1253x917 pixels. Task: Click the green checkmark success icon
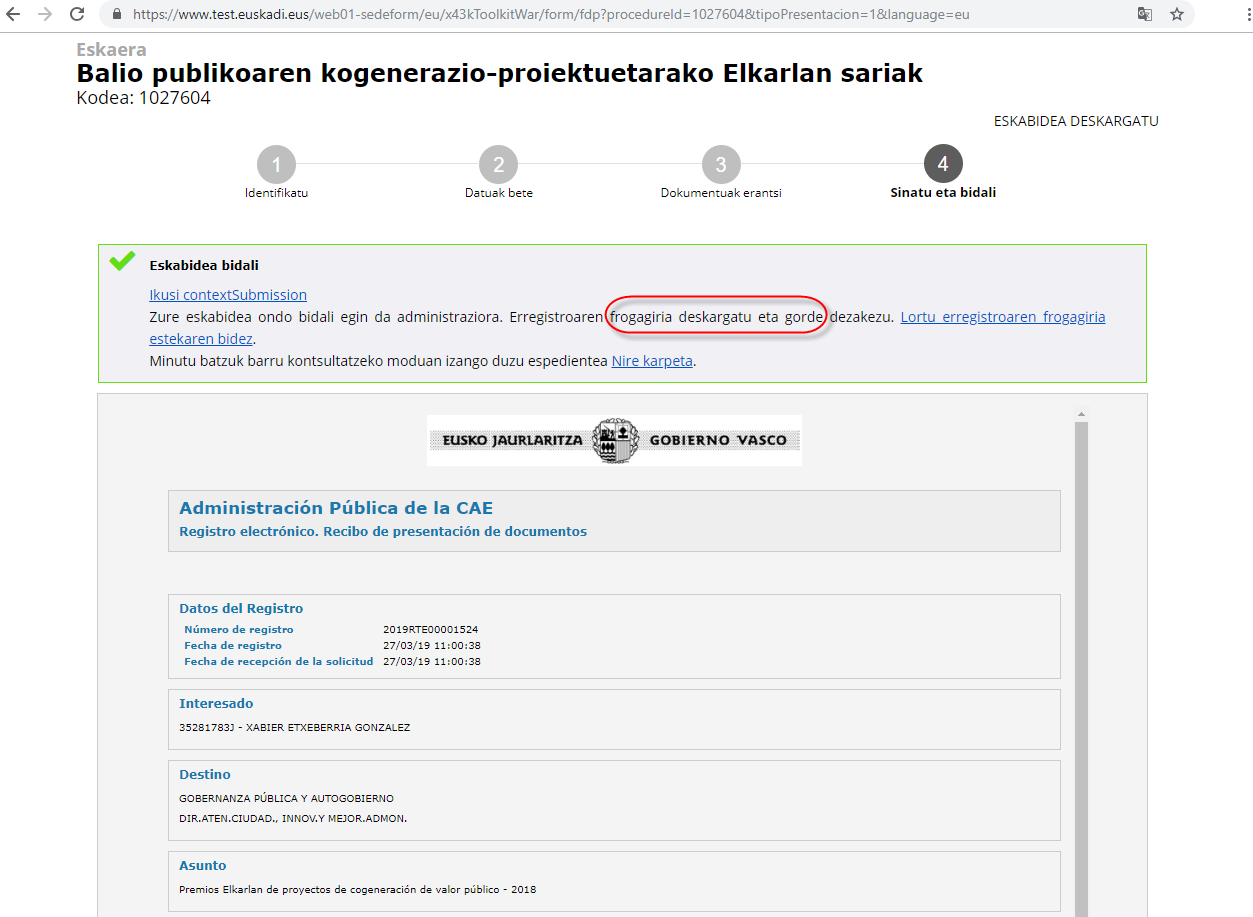(122, 261)
